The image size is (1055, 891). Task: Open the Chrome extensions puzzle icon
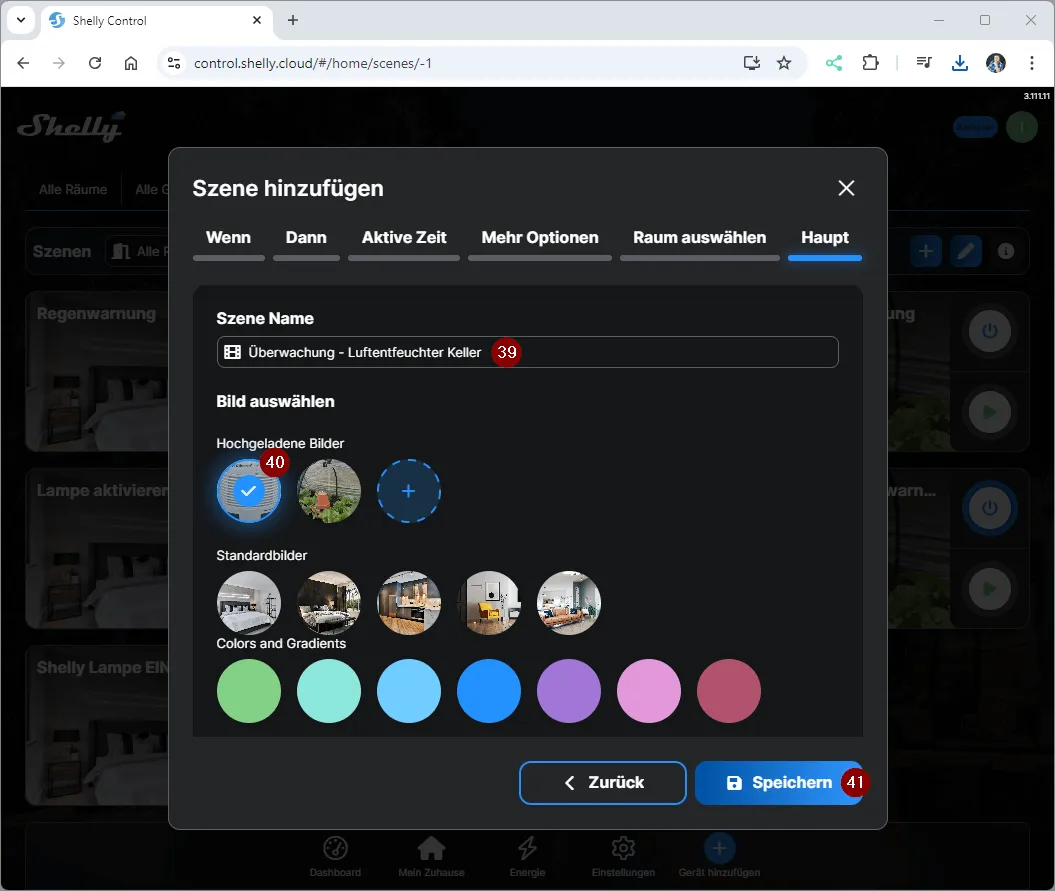[870, 63]
